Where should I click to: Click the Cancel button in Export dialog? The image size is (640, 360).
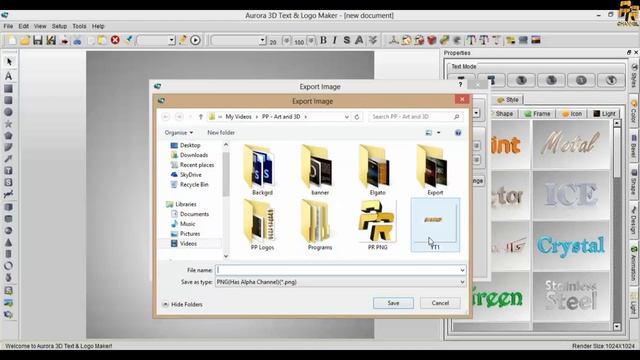pyautogui.click(x=440, y=303)
